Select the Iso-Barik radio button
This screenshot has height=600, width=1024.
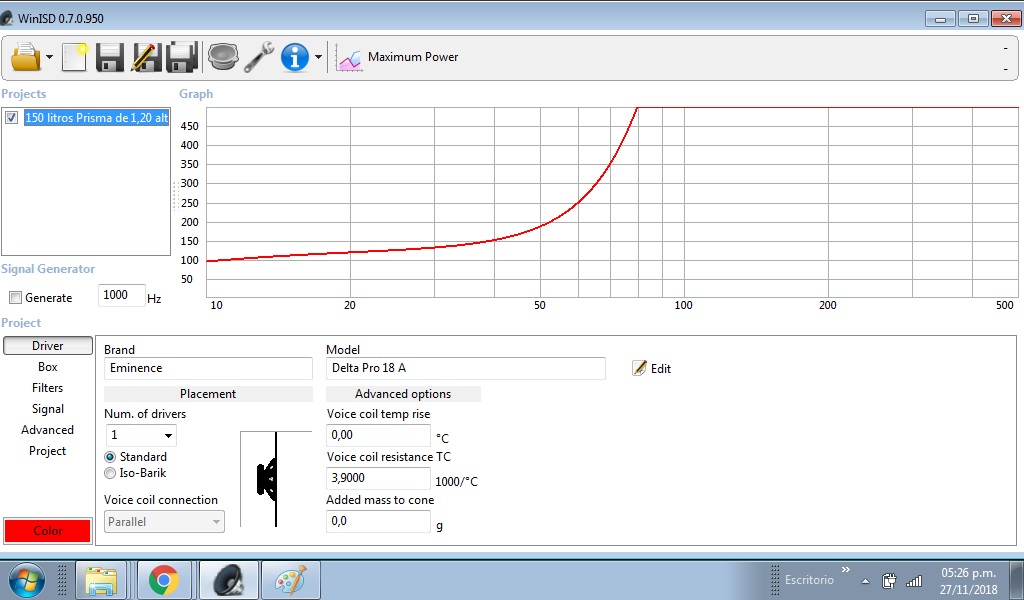tap(110, 473)
